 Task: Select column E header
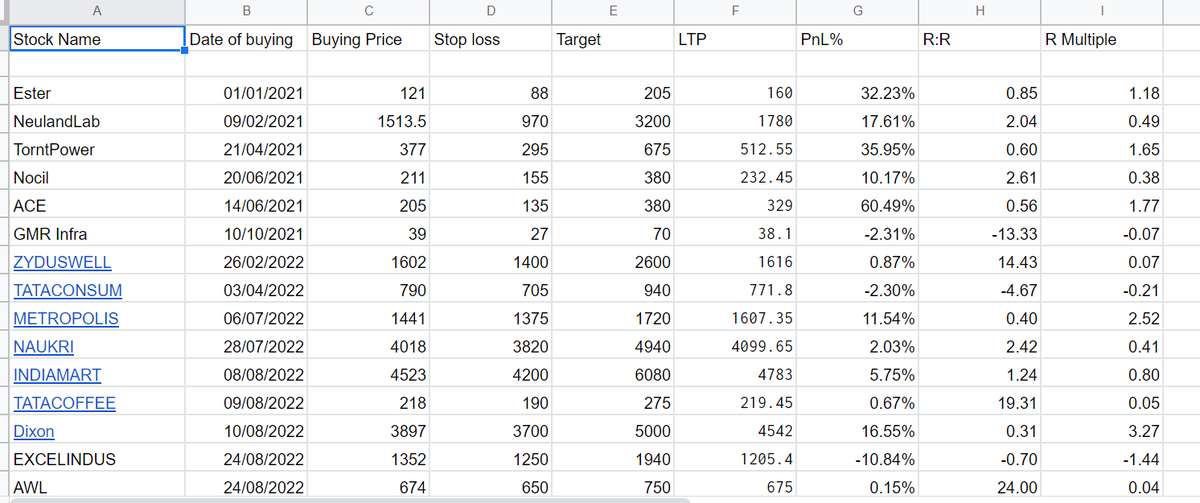click(612, 12)
